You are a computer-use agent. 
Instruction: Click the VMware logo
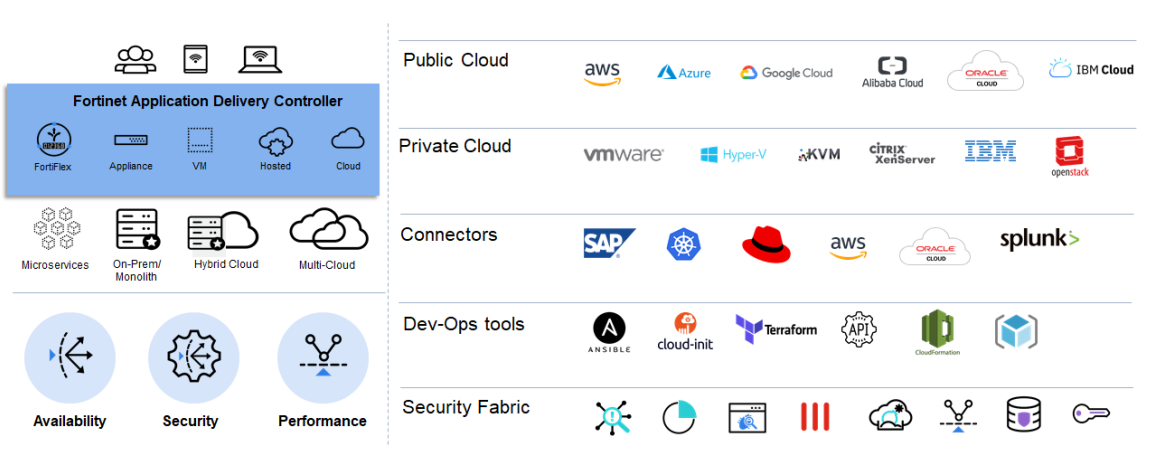623,155
